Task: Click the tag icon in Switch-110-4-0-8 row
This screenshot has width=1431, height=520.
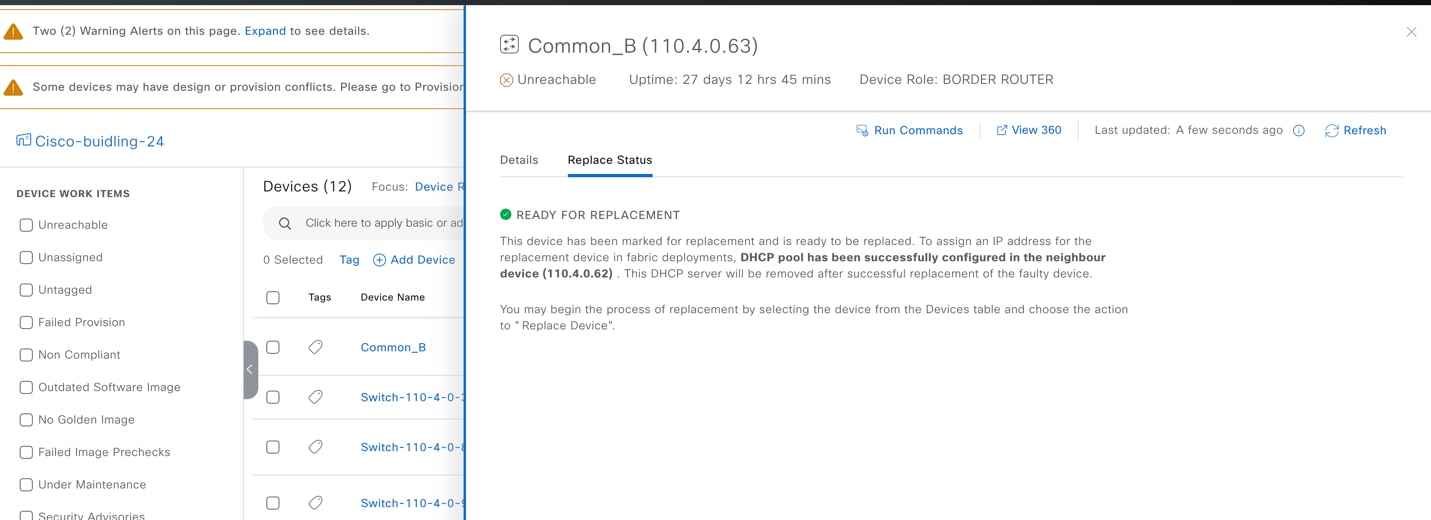Action: pos(315,447)
